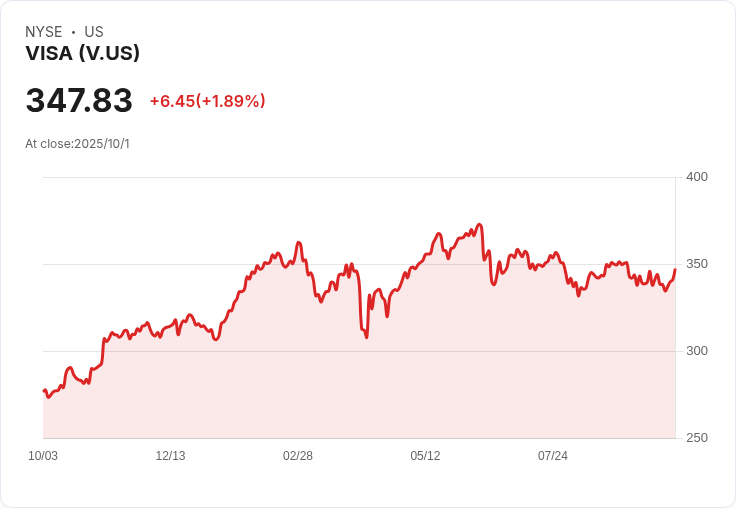736x508 pixels.
Task: Click the +6.45(+1.89%) price change
Action: (x=207, y=101)
